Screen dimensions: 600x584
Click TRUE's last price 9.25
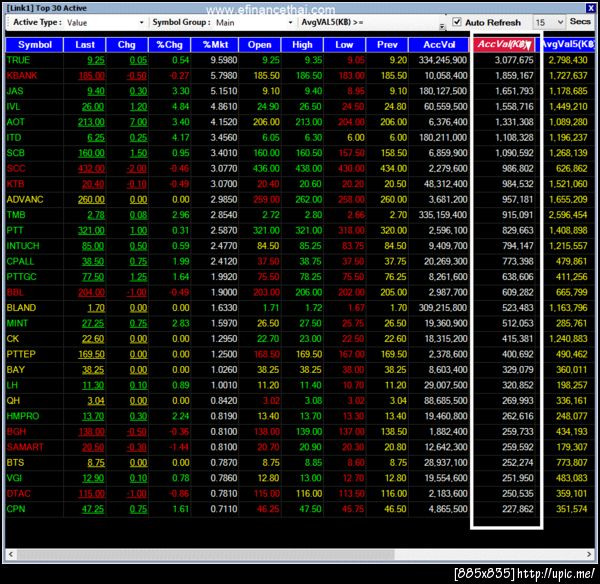(96, 60)
